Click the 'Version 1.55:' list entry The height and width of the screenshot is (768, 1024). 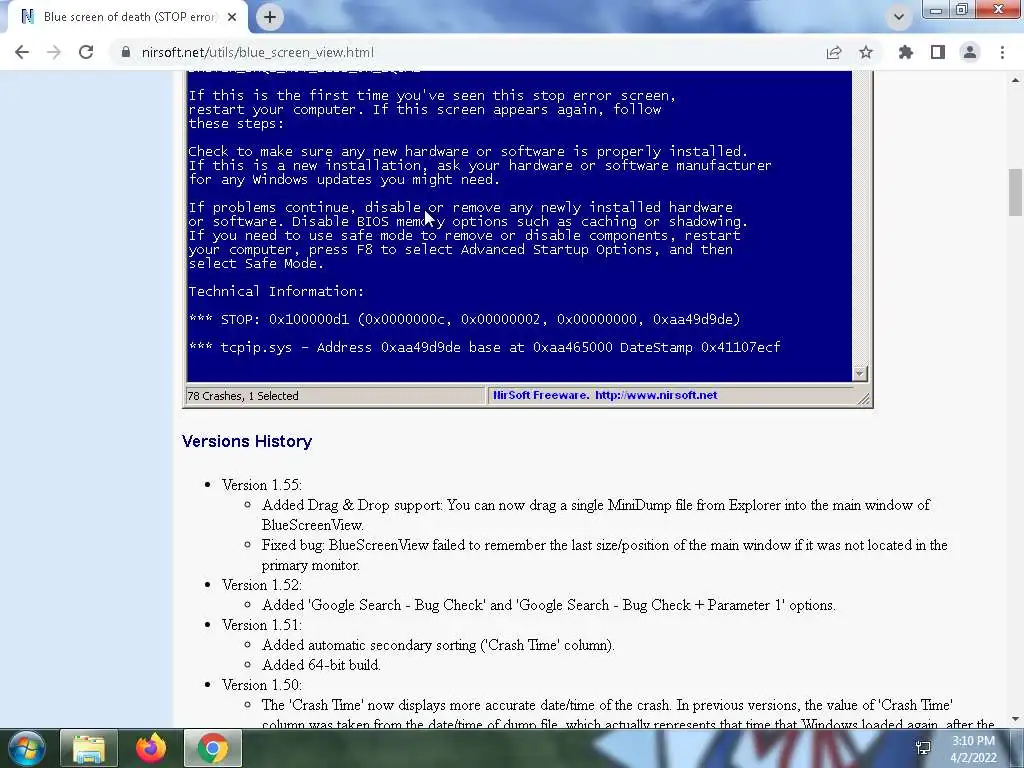tap(261, 485)
